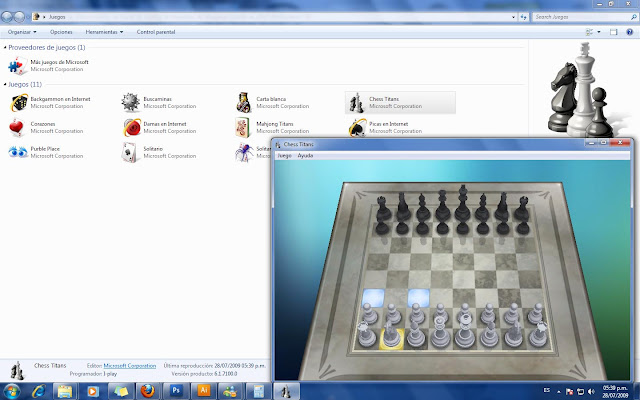Screen dimensions: 640x400
Task: Click the Help question mark icon
Action: click(629, 32)
